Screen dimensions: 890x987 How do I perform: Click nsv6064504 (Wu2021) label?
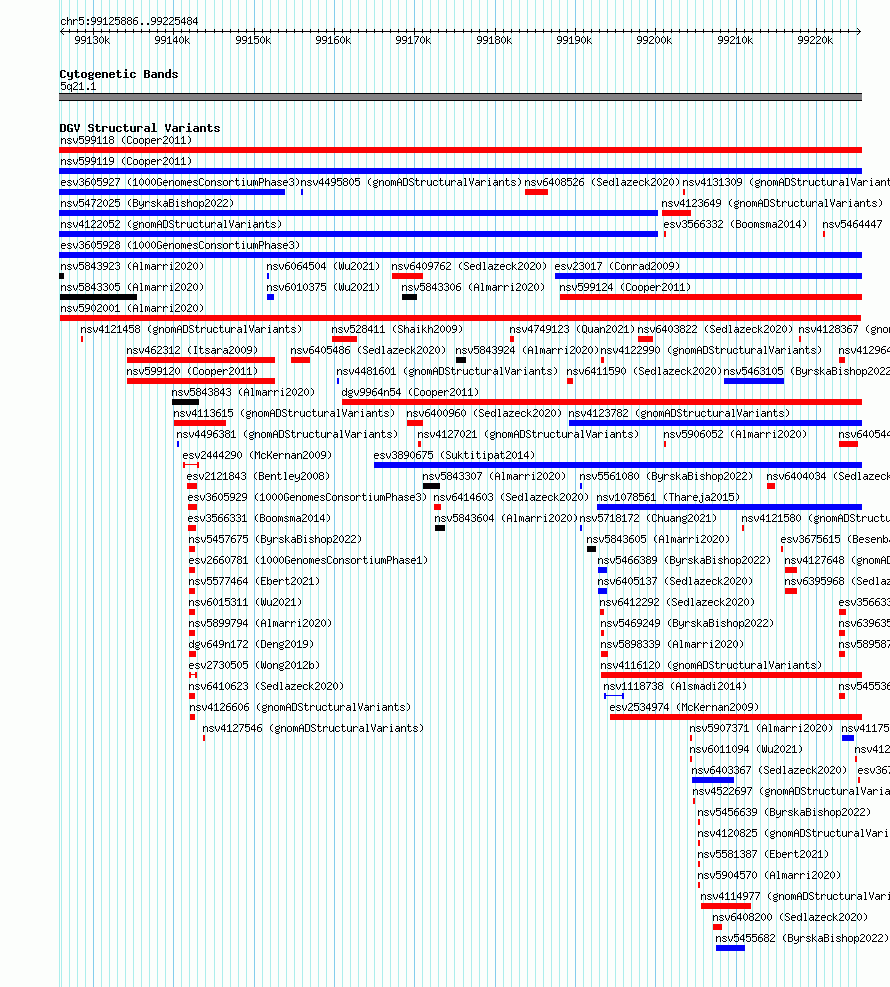coord(323,266)
